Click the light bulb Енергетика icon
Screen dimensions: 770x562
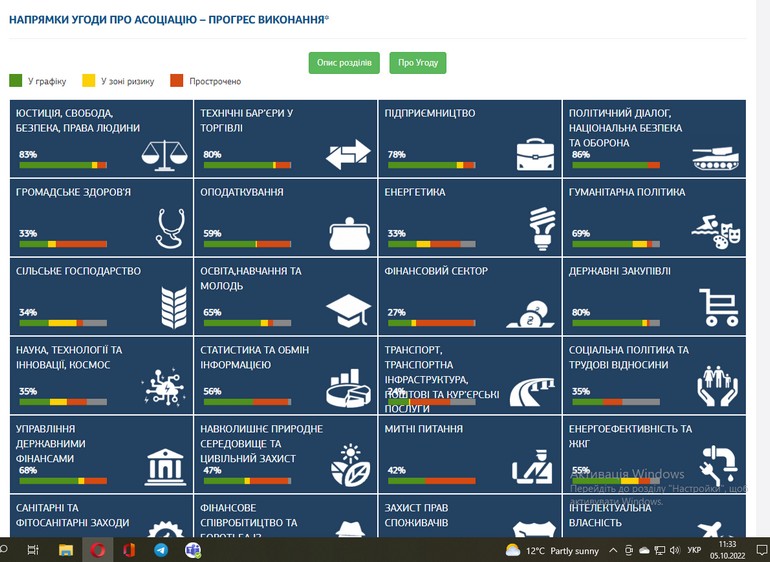pyautogui.click(x=542, y=228)
